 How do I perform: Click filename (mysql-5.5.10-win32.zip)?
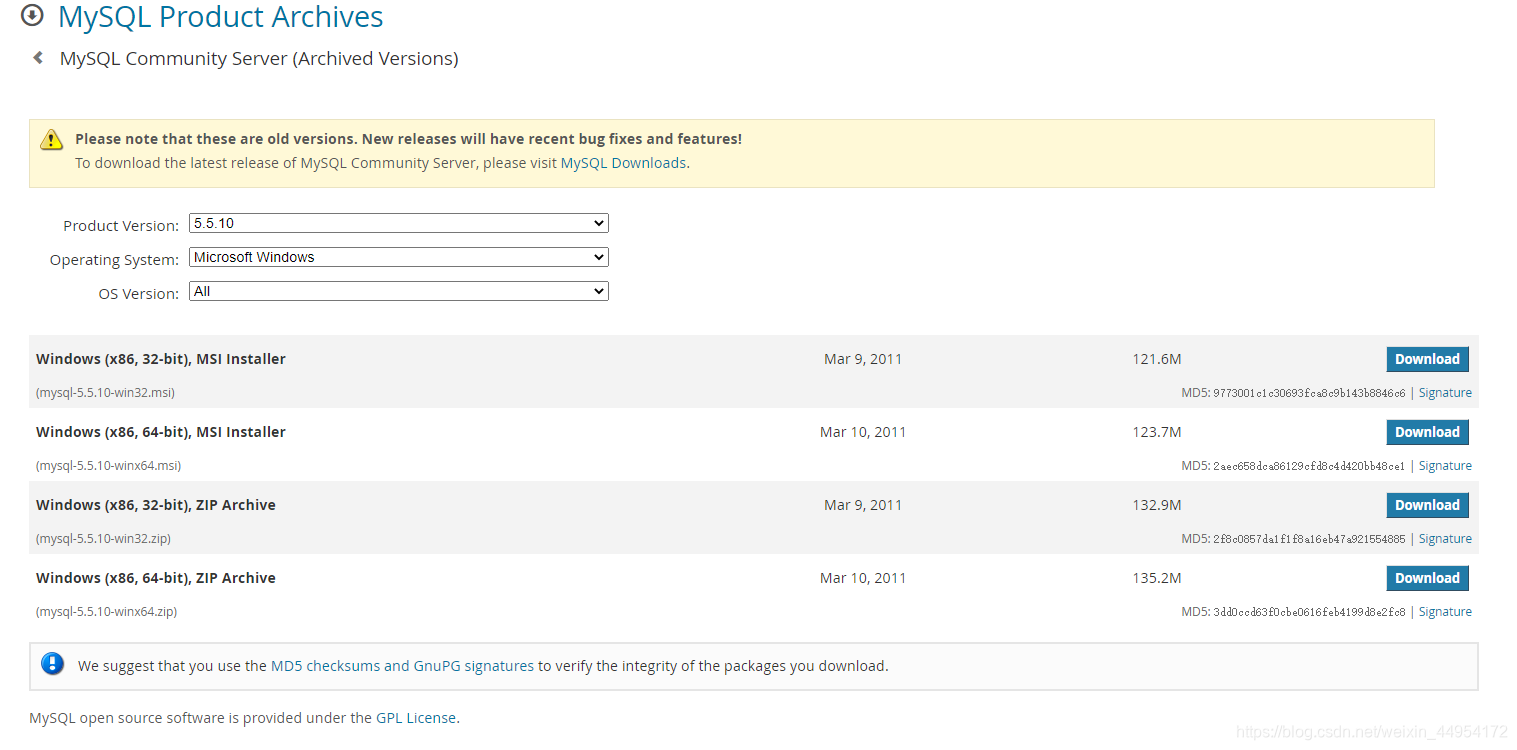coord(103,539)
